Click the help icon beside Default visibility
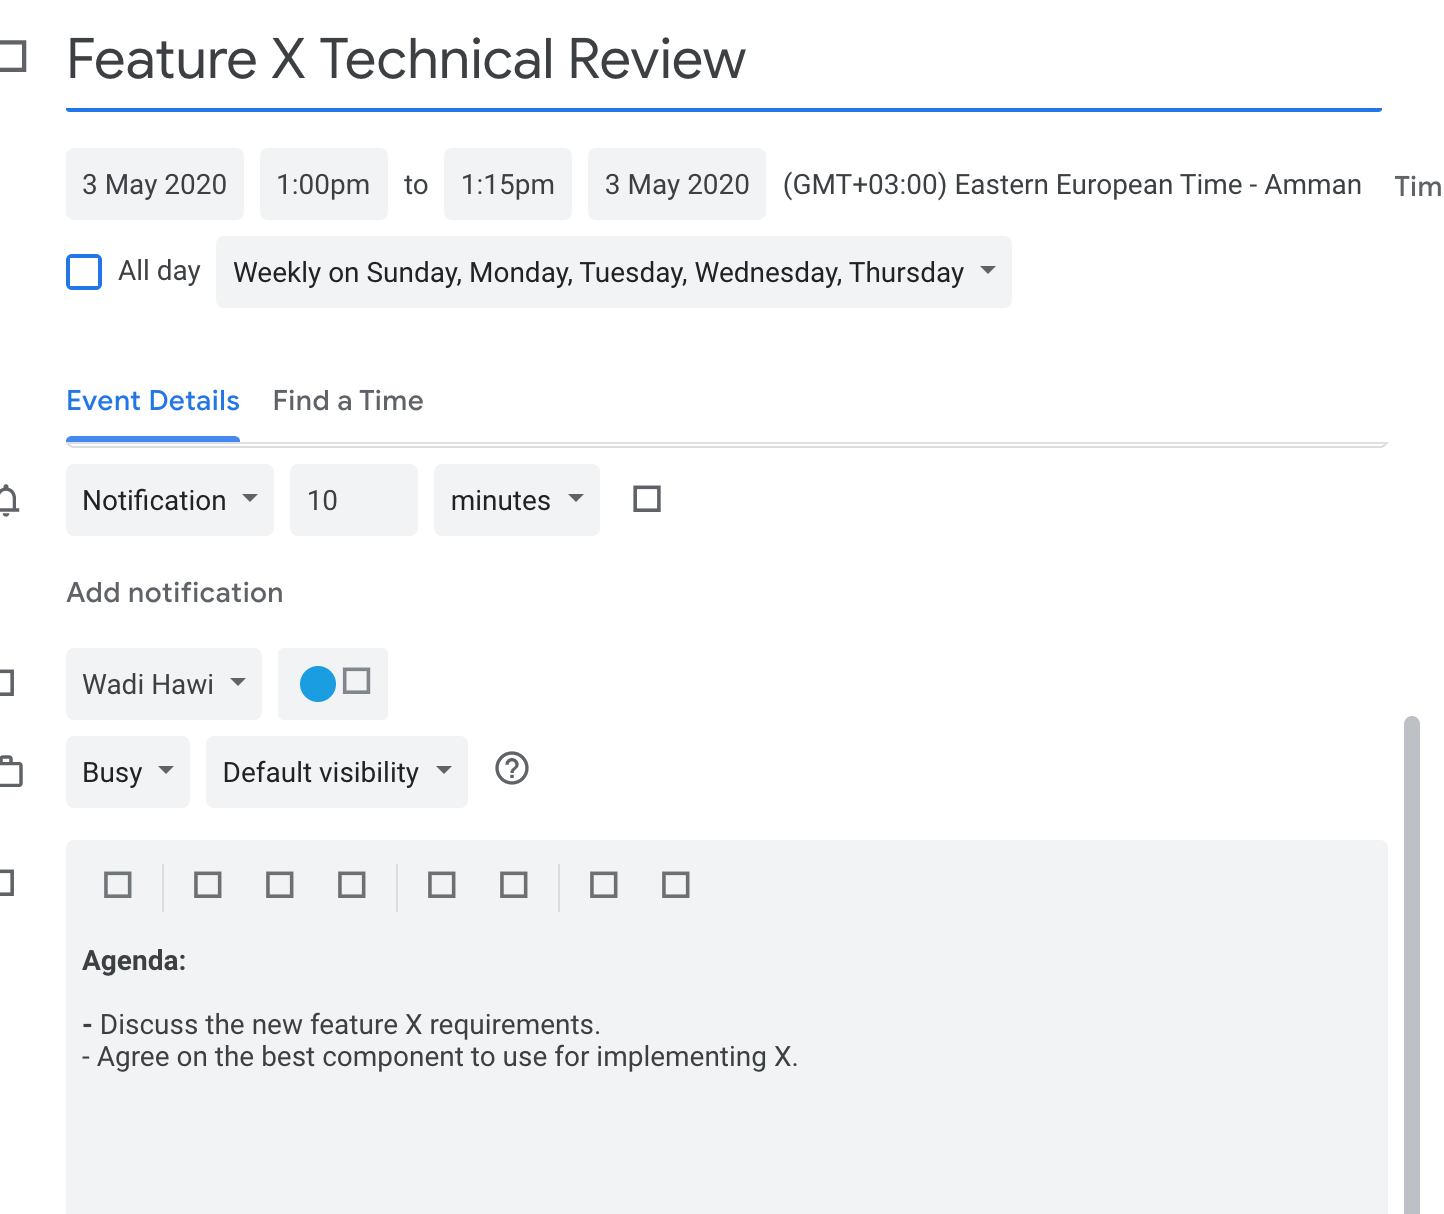Viewport: 1444px width, 1214px height. 512,769
